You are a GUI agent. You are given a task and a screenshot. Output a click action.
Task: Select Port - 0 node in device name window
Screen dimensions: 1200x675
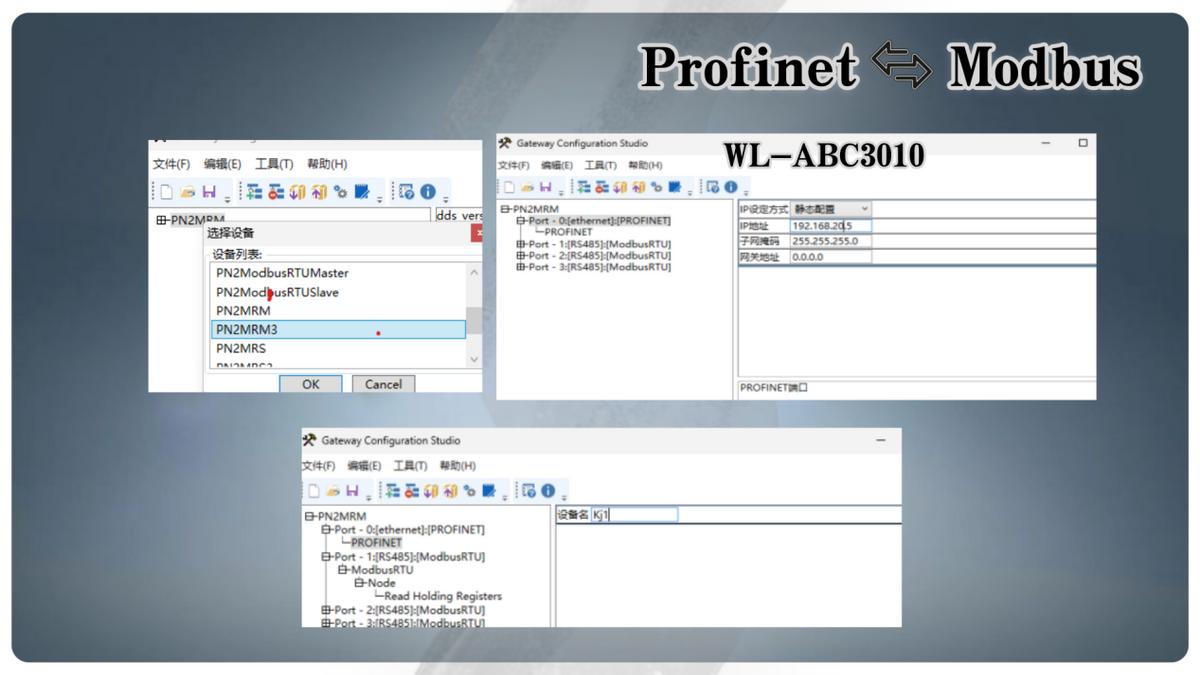tap(409, 530)
